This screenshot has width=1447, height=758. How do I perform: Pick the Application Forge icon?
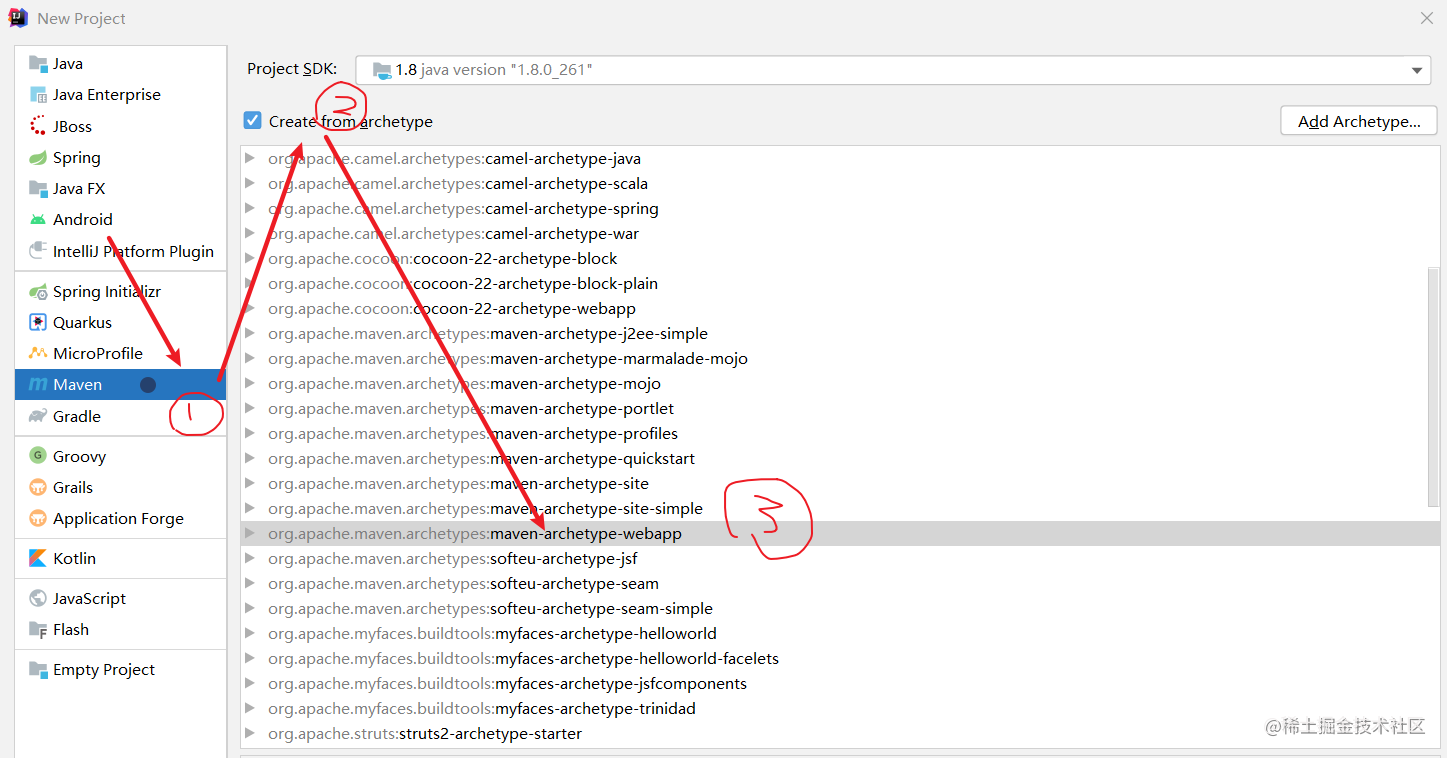coord(38,519)
